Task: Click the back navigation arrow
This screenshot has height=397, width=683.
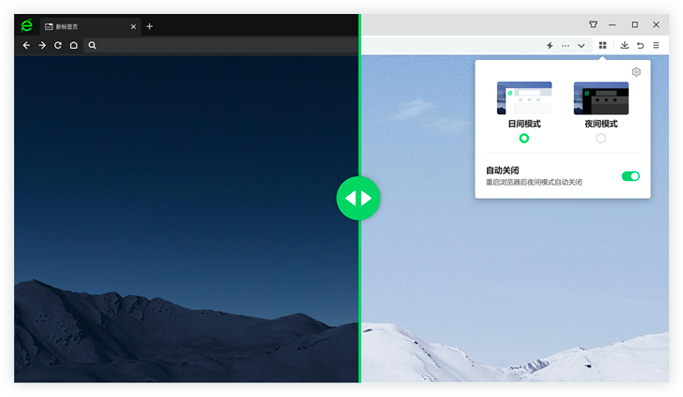Action: (x=26, y=45)
